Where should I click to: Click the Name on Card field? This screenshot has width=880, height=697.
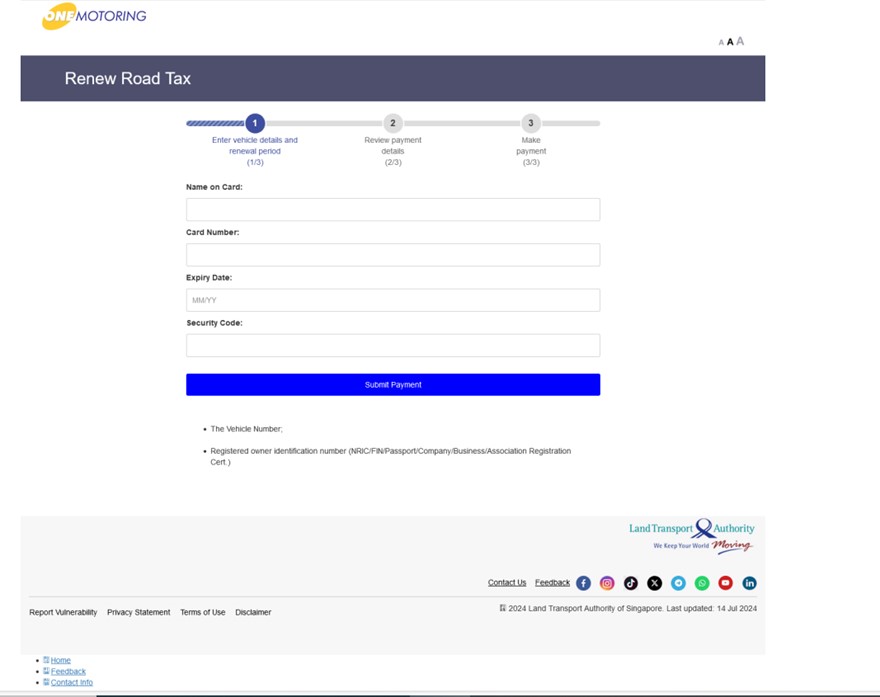tap(393, 209)
